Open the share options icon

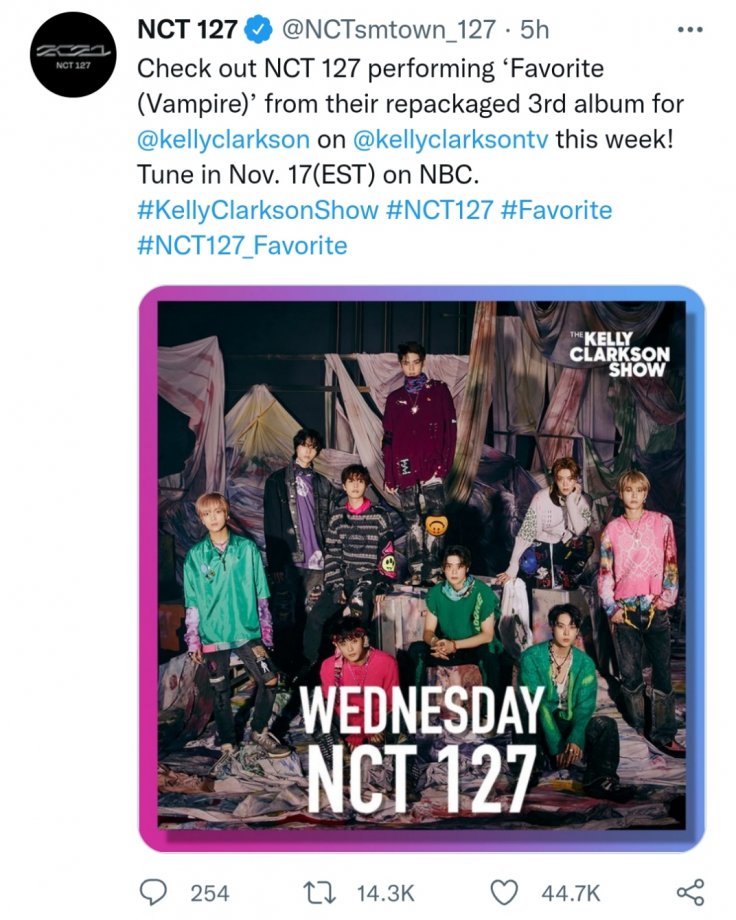tap(689, 892)
